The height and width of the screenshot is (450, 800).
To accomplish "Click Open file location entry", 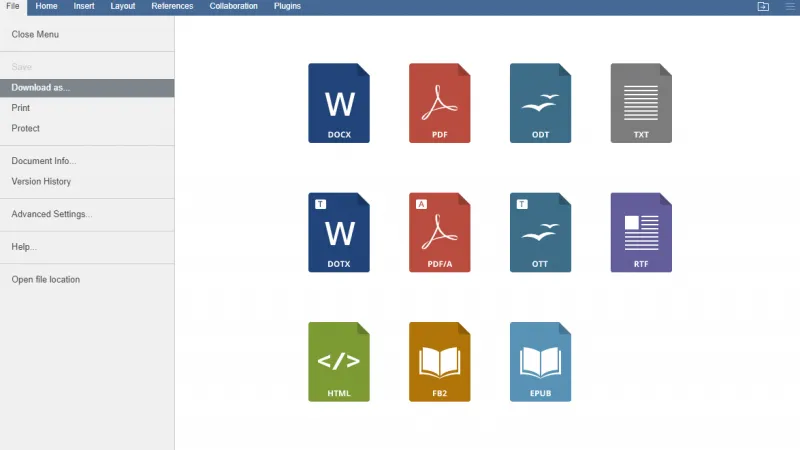I will 87,279.
